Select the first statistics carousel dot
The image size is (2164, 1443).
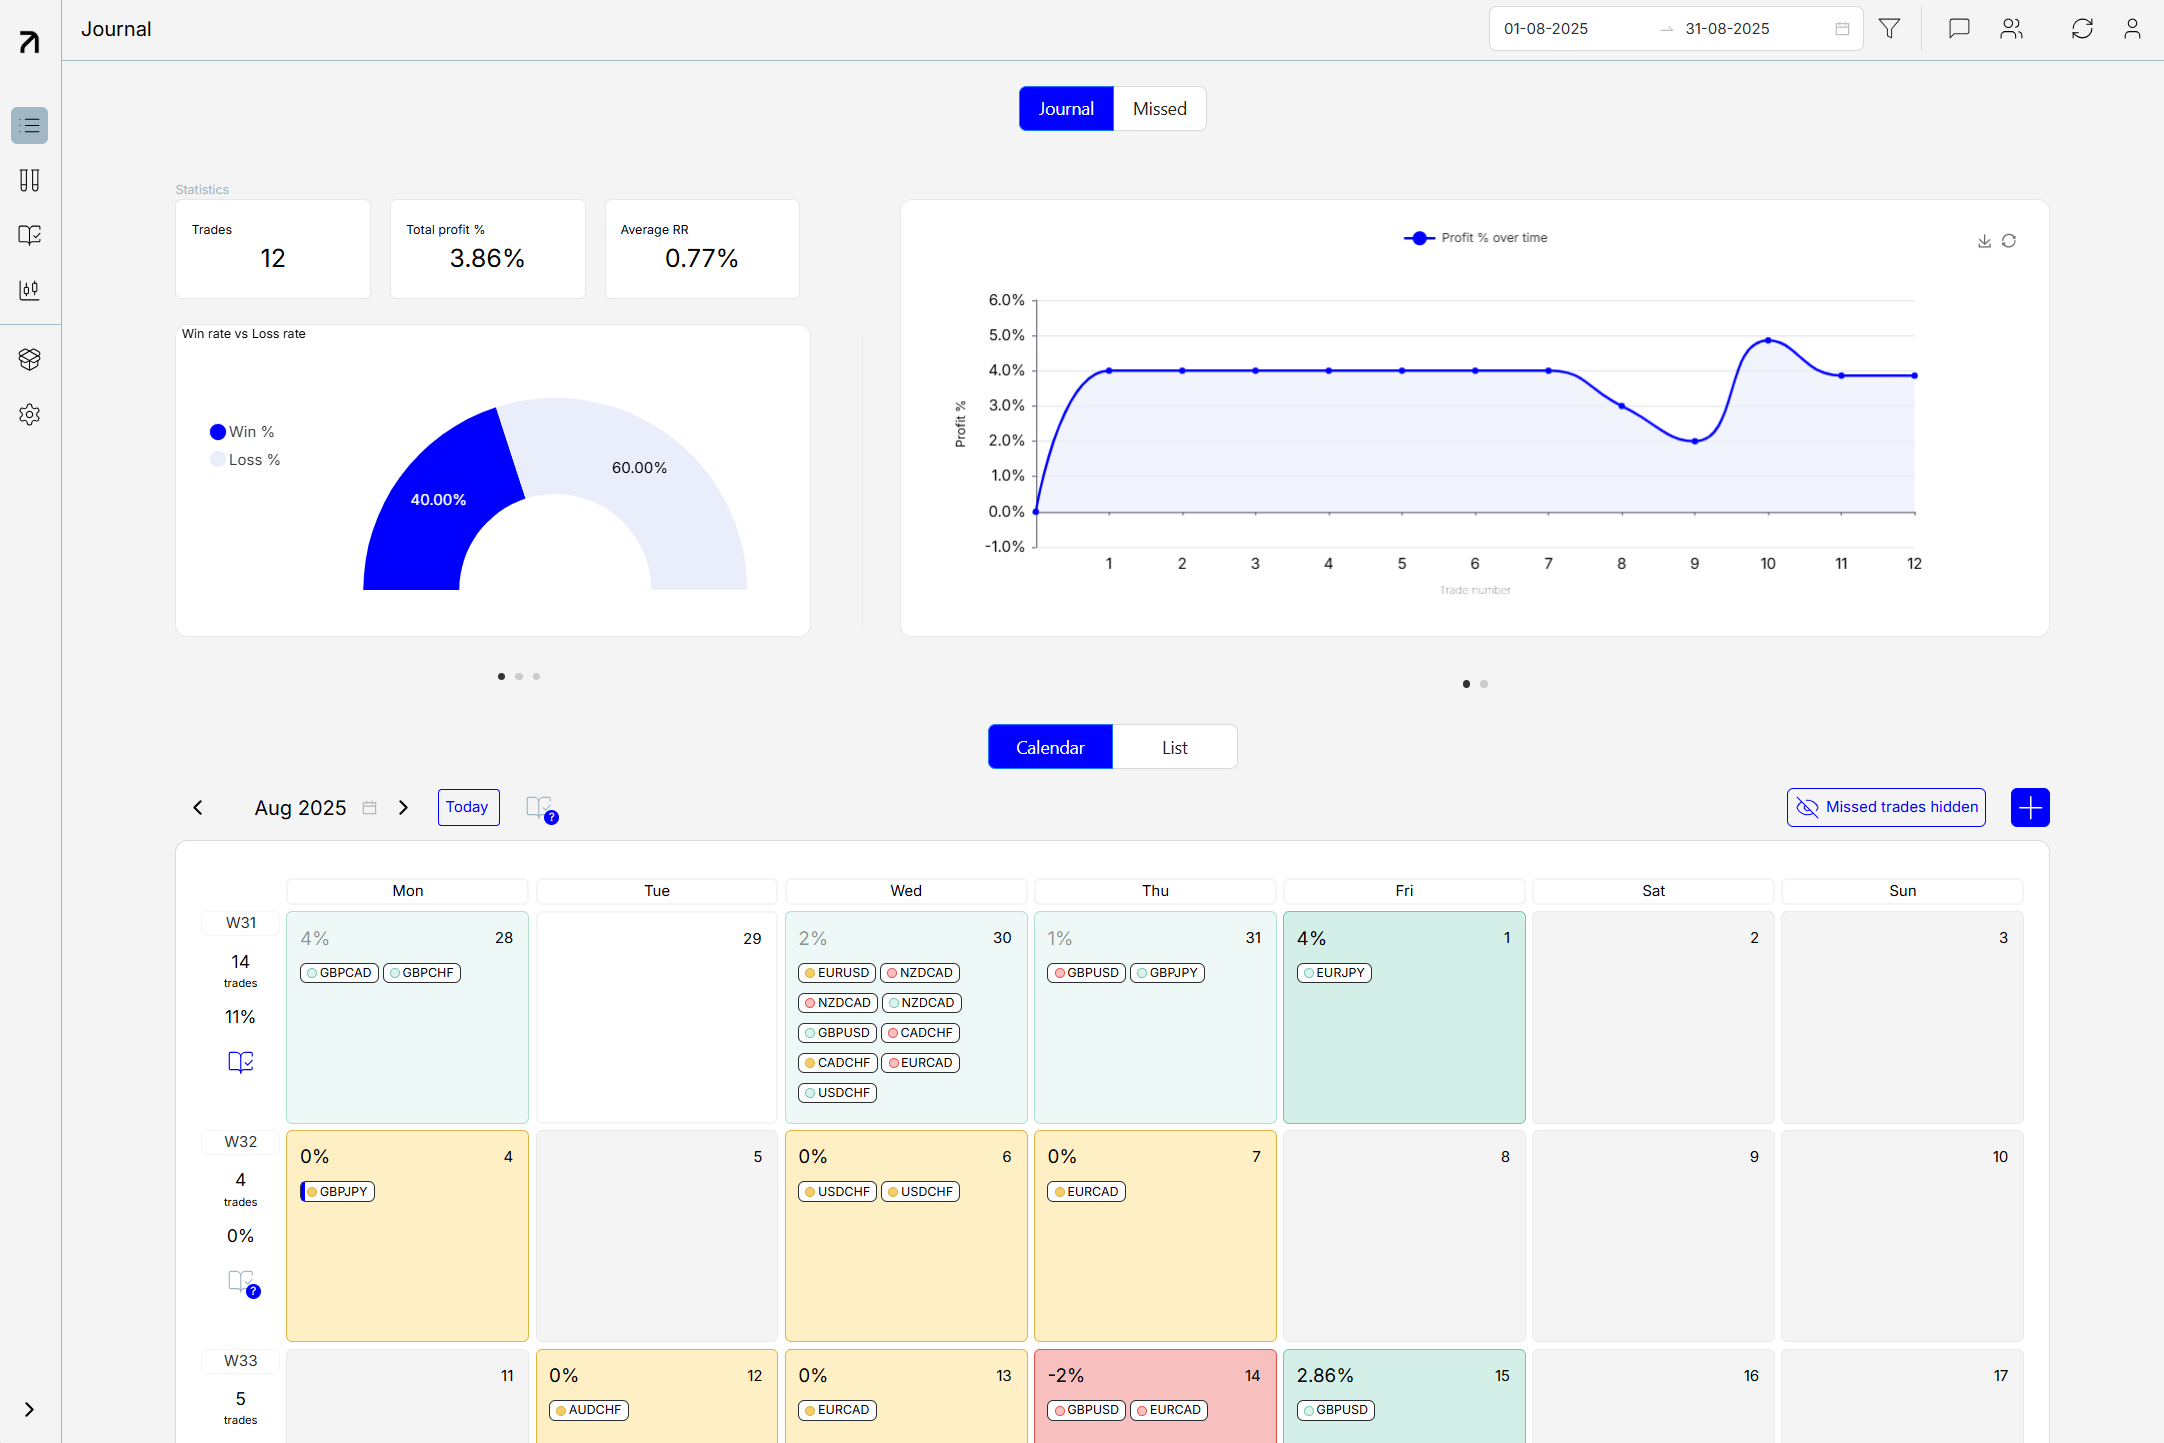click(501, 677)
